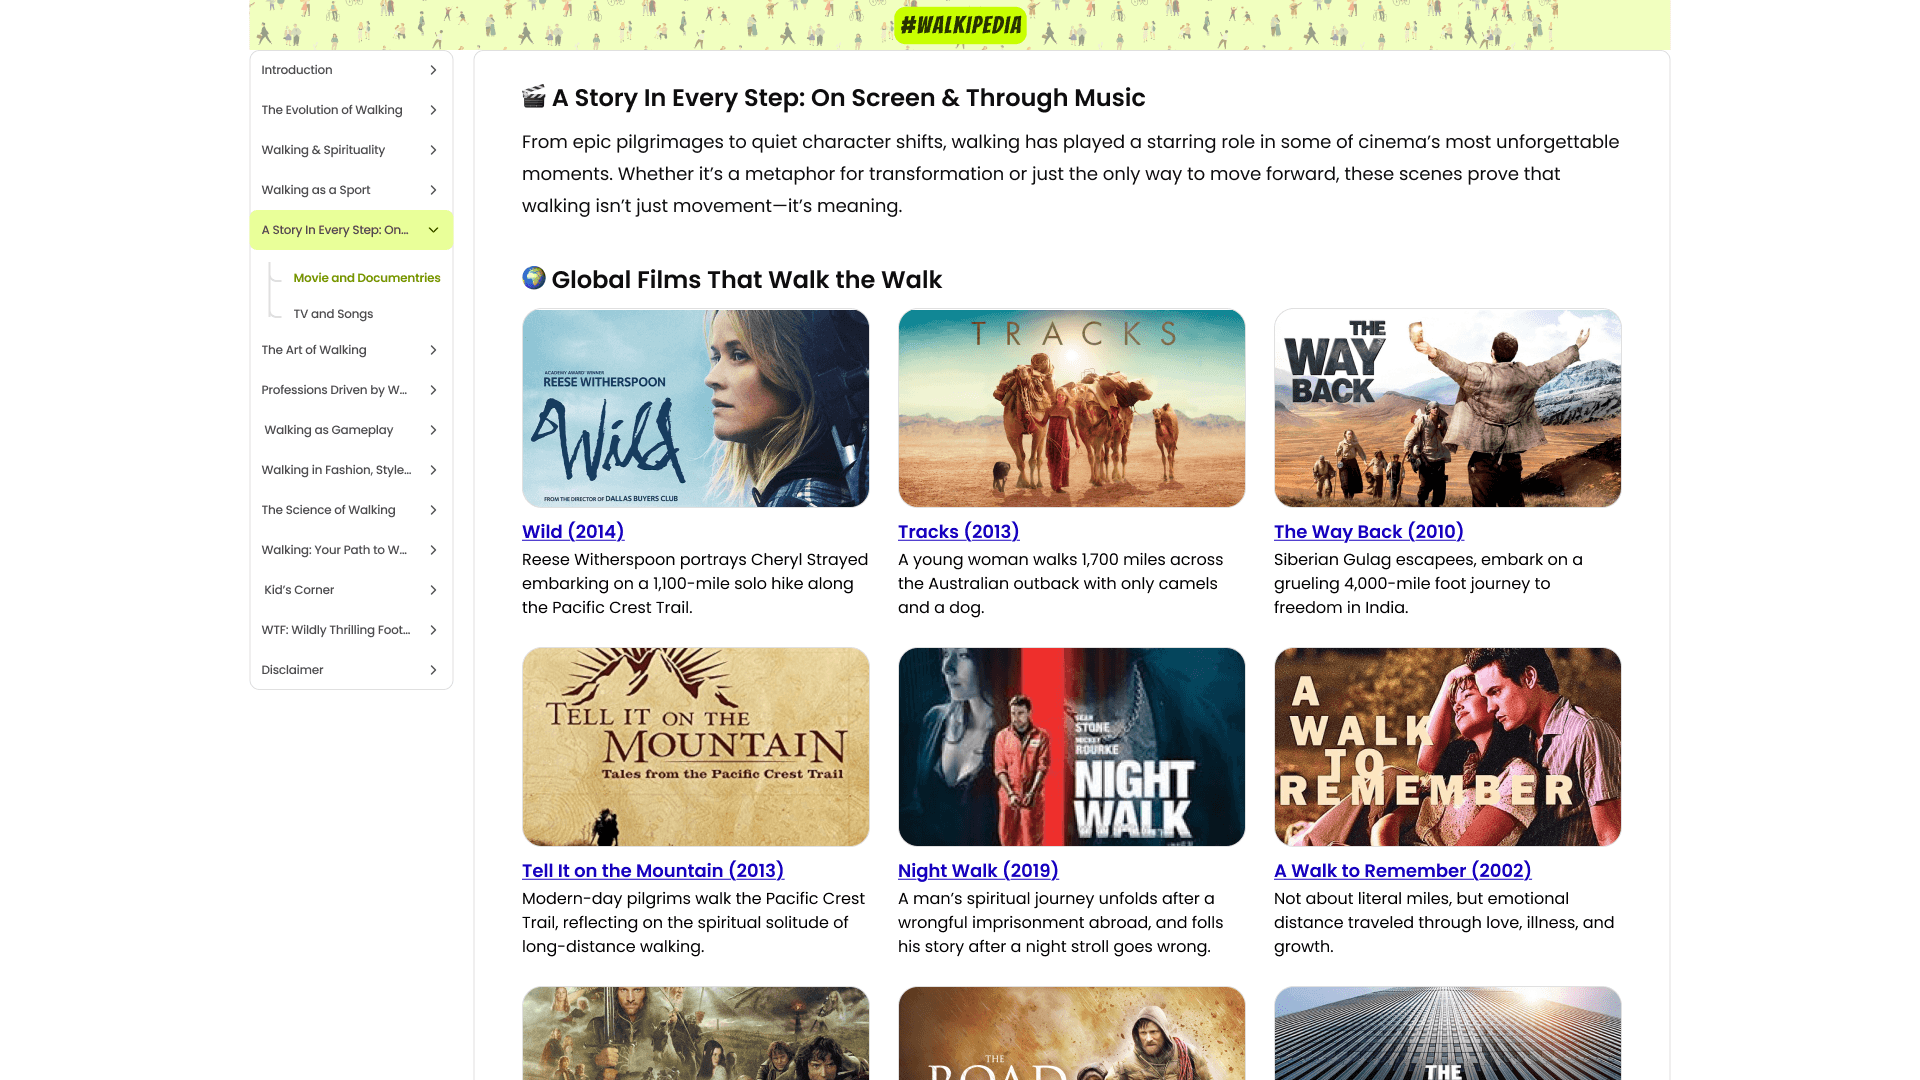1920x1080 pixels.
Task: Collapse the A Story In Every Step section
Action: click(433, 230)
